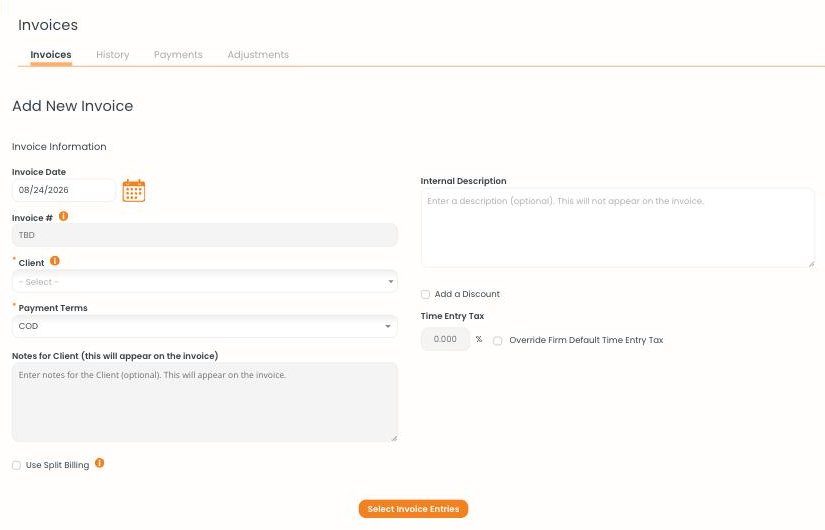Click the Add New Invoice heading

click(73, 106)
